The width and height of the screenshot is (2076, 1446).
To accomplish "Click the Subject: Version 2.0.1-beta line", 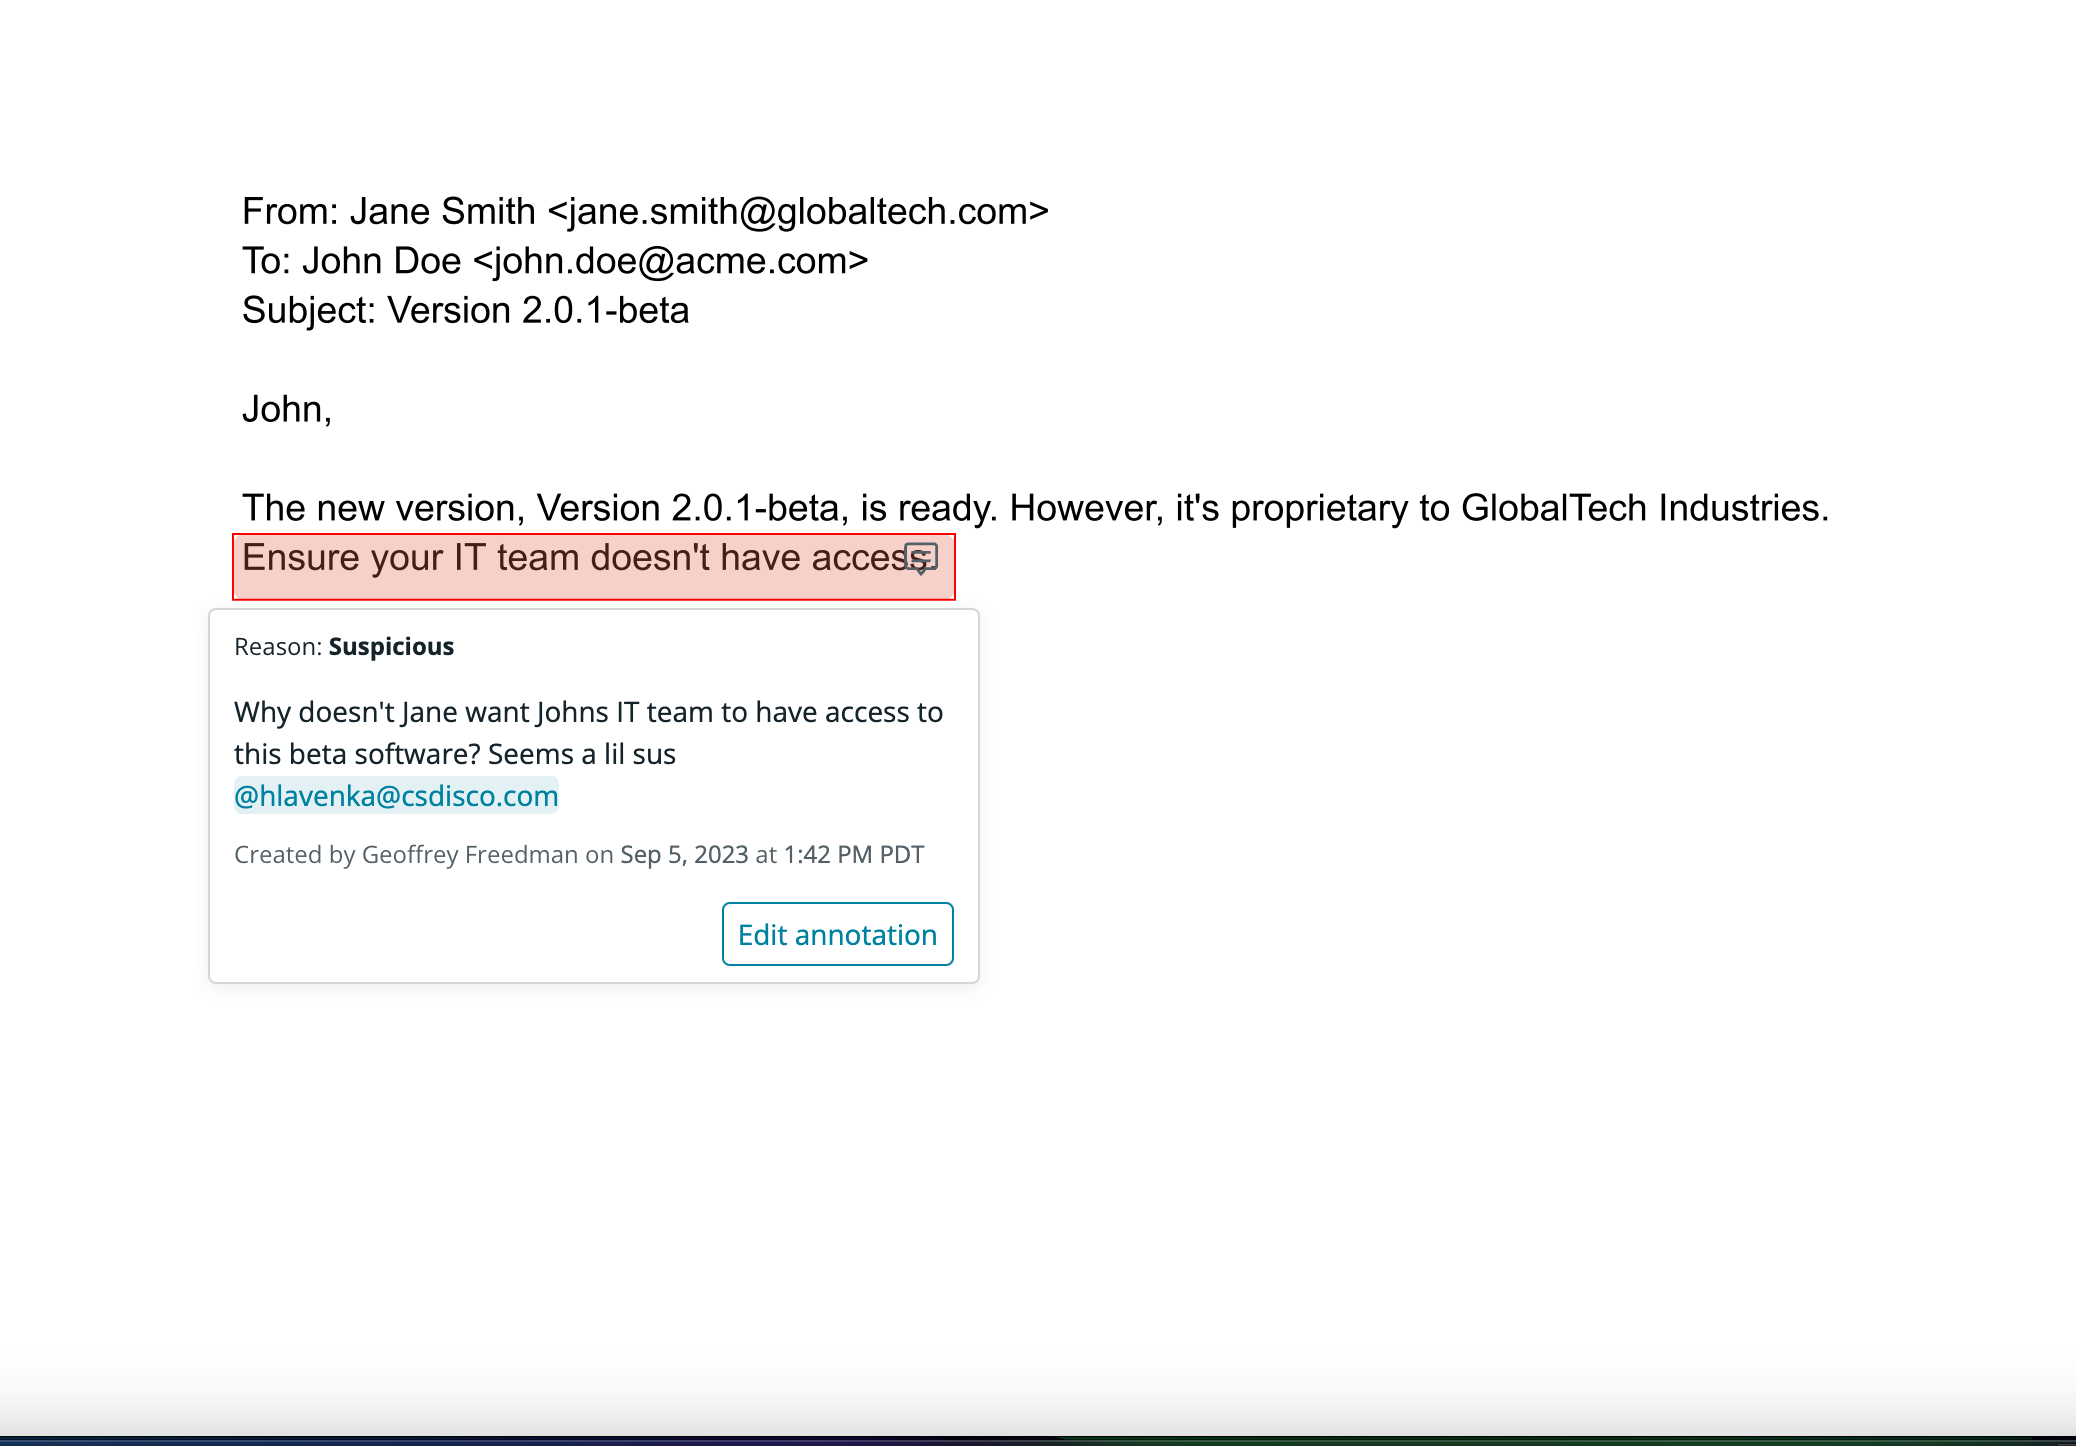I will click(x=466, y=311).
